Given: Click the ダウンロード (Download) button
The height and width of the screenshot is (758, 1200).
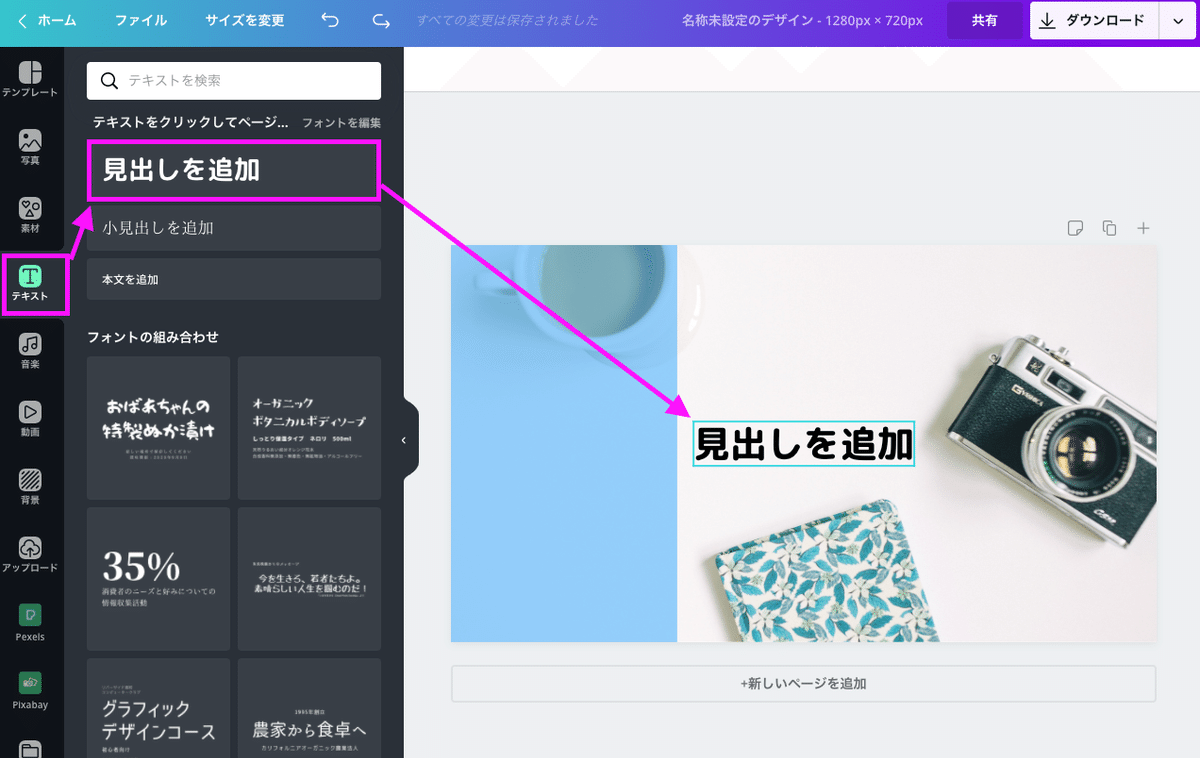Looking at the screenshot, I should tap(1094, 20).
